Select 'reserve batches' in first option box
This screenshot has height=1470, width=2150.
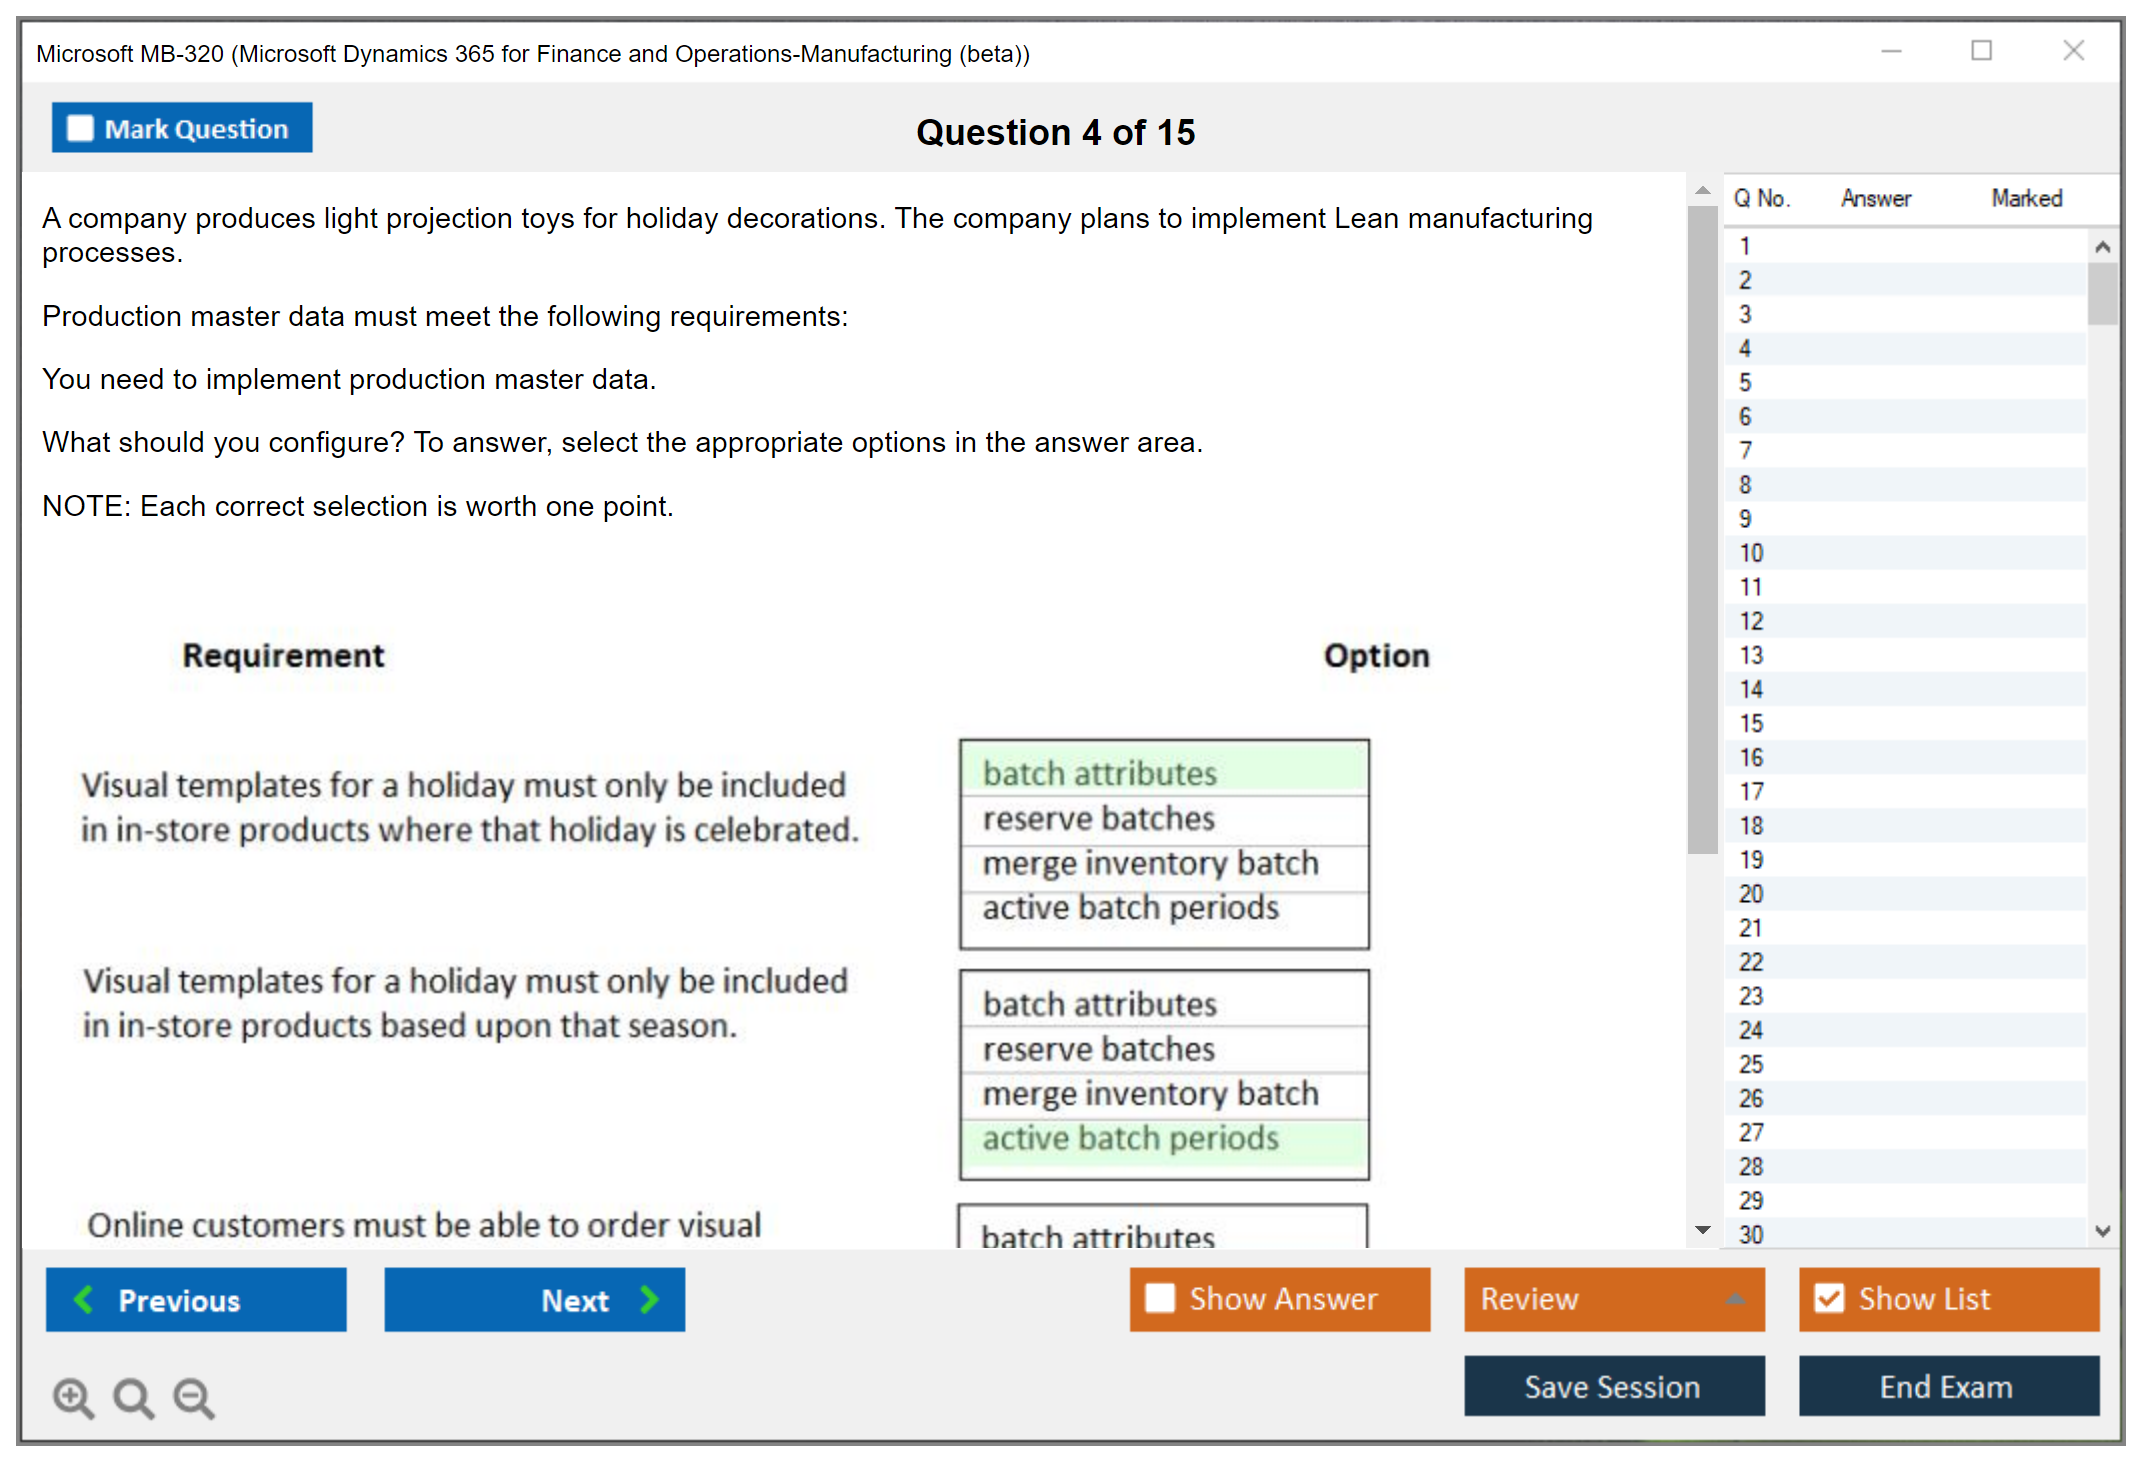pyautogui.click(x=1098, y=819)
